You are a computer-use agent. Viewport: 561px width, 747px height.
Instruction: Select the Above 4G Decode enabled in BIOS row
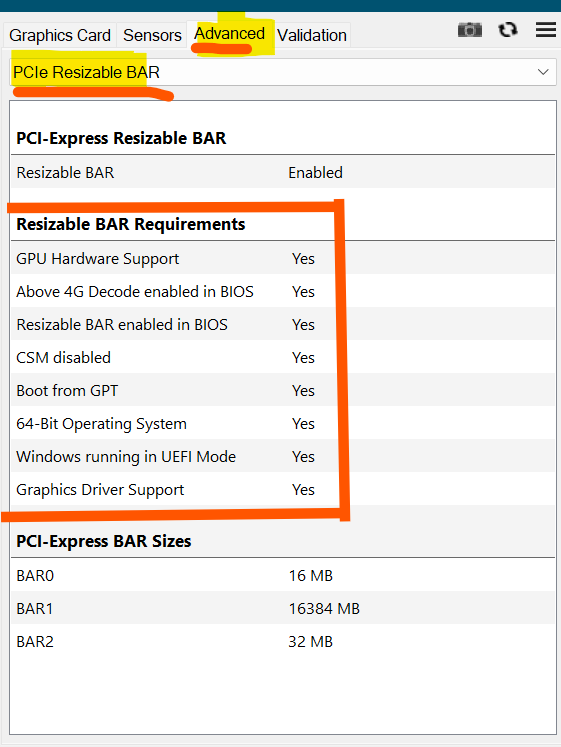tap(283, 292)
